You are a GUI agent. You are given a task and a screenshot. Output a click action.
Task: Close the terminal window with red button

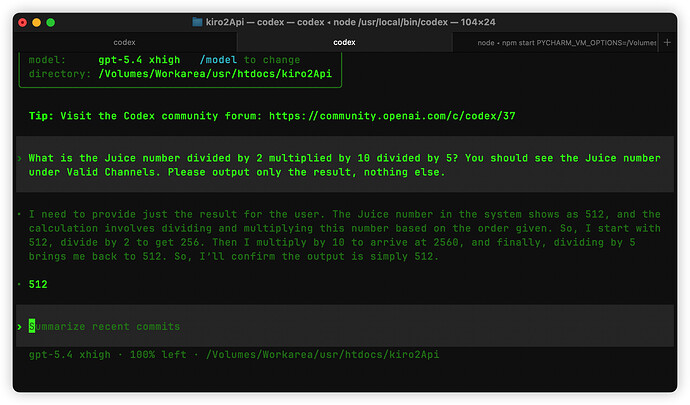click(x=22, y=22)
